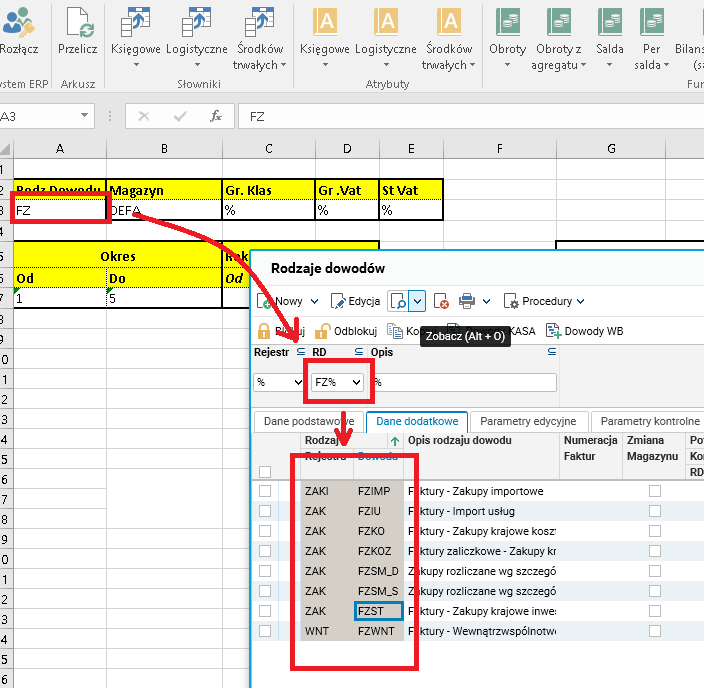Click the delete document red X icon
Screen dimensions: 704x688
coord(441,301)
